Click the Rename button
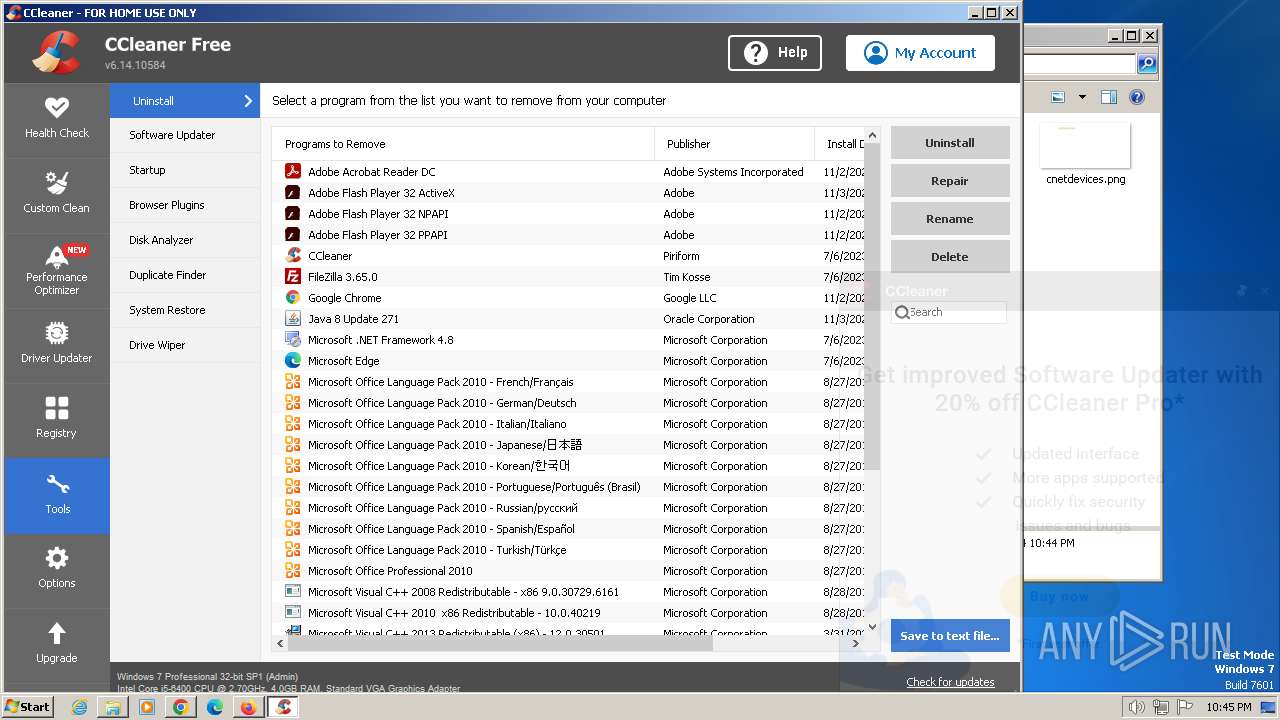1280x720 pixels. pyautogui.click(x=950, y=219)
